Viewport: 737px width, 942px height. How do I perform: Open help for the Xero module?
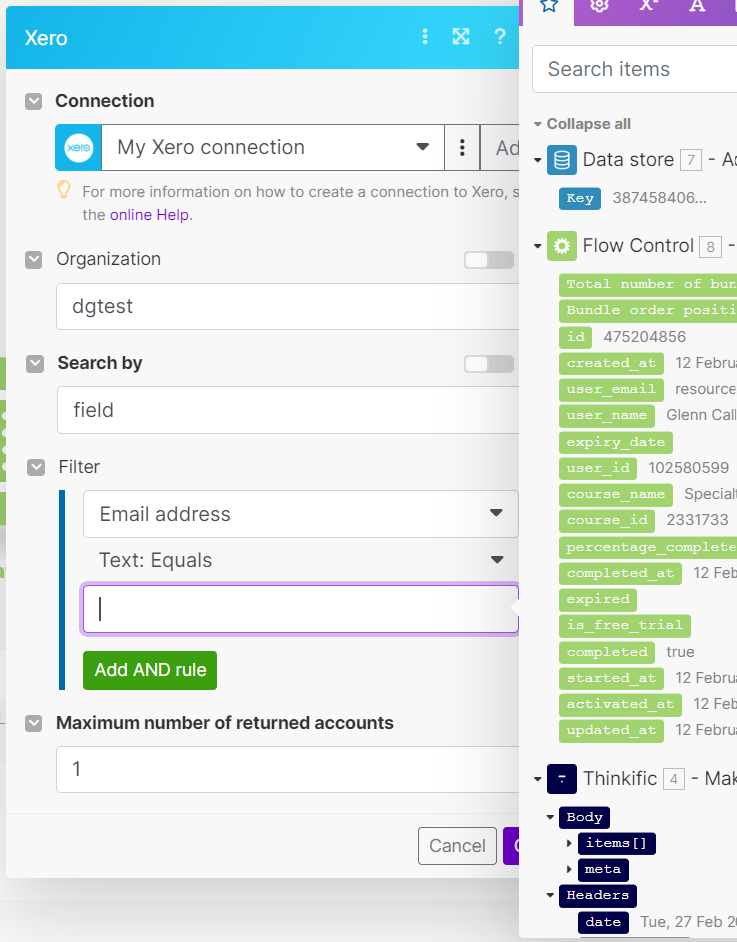point(500,37)
